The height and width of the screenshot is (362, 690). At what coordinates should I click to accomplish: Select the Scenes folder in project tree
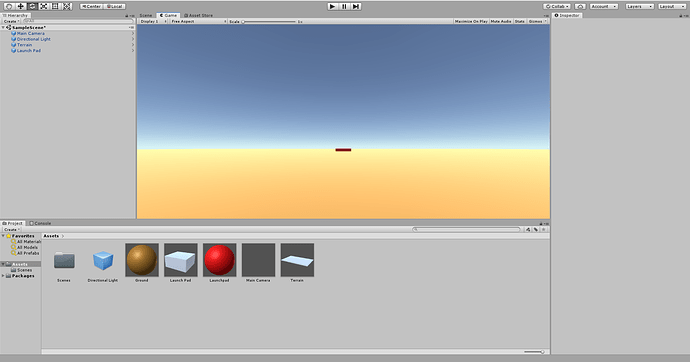click(x=22, y=270)
